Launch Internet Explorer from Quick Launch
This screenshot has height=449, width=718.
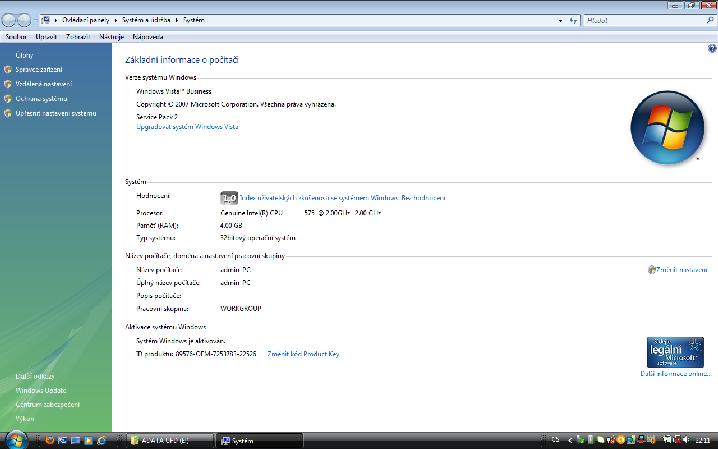coord(101,440)
